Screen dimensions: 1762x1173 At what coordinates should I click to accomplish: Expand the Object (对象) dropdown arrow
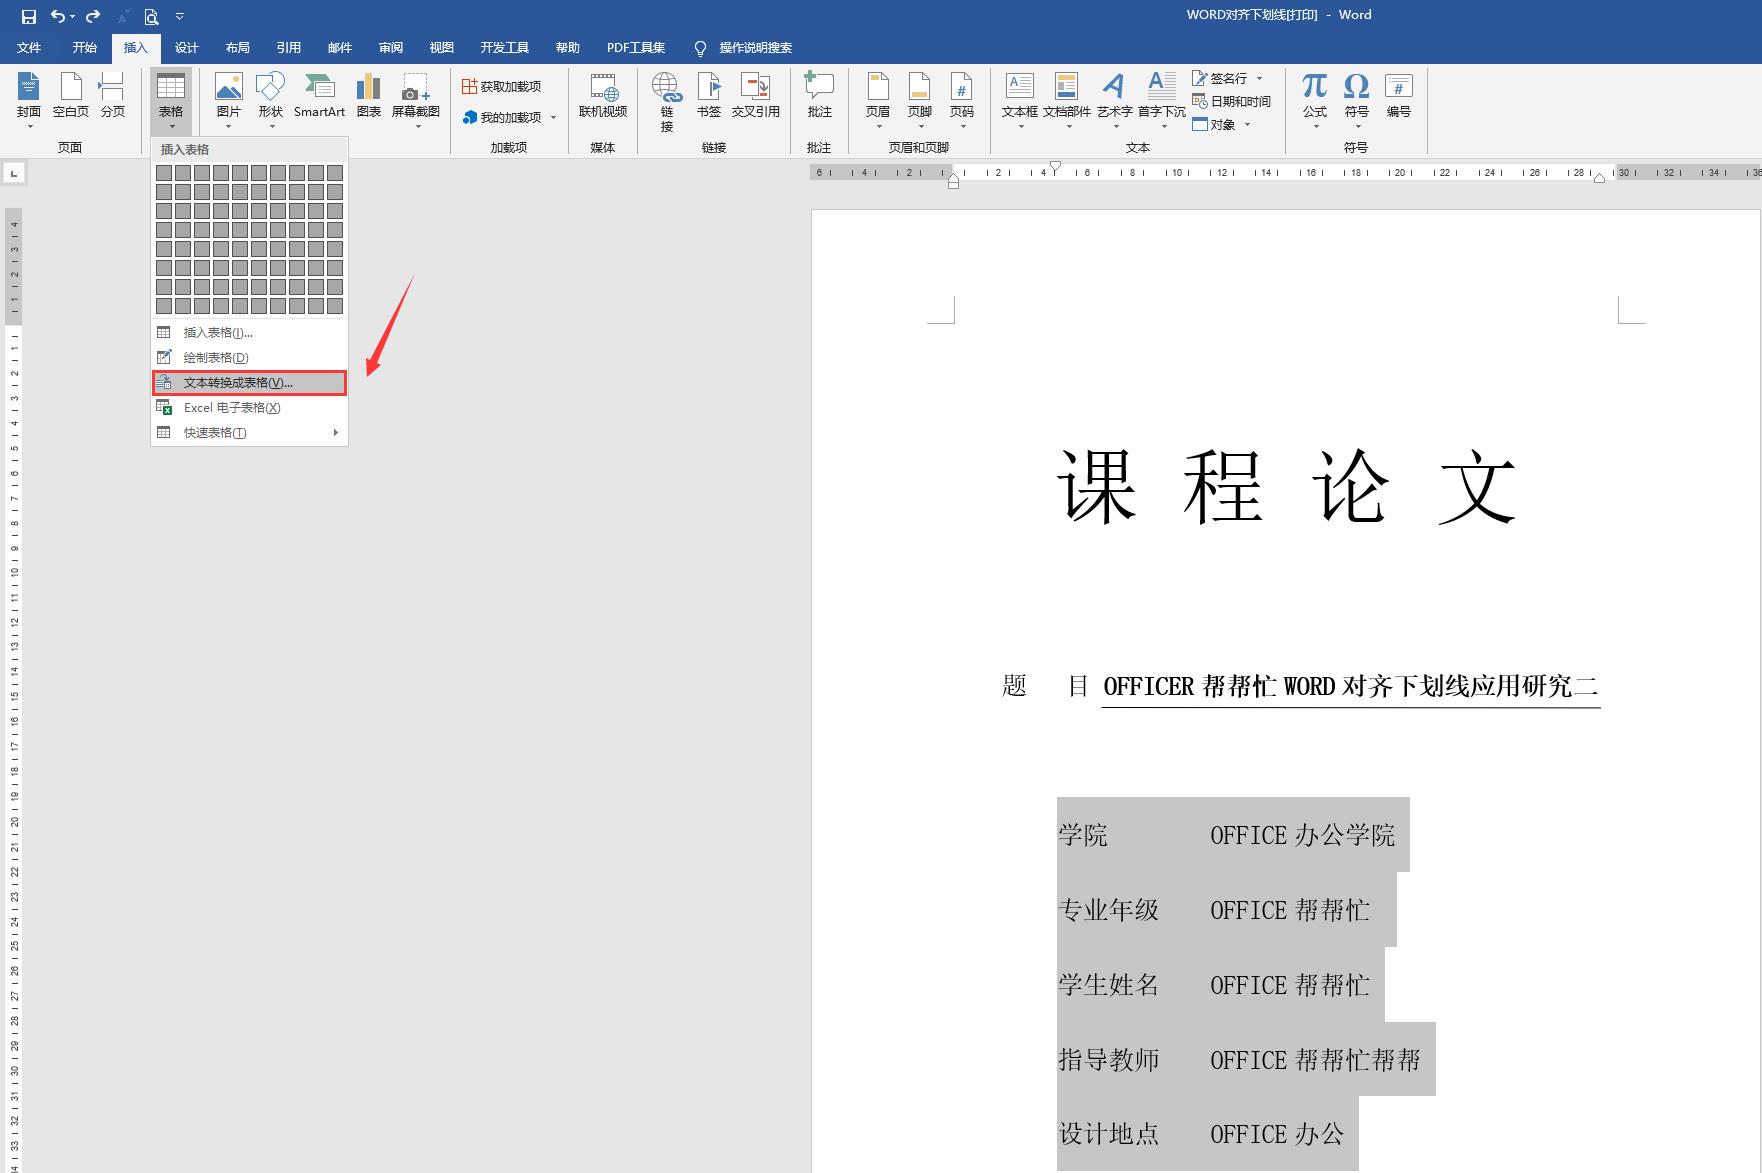(1247, 125)
